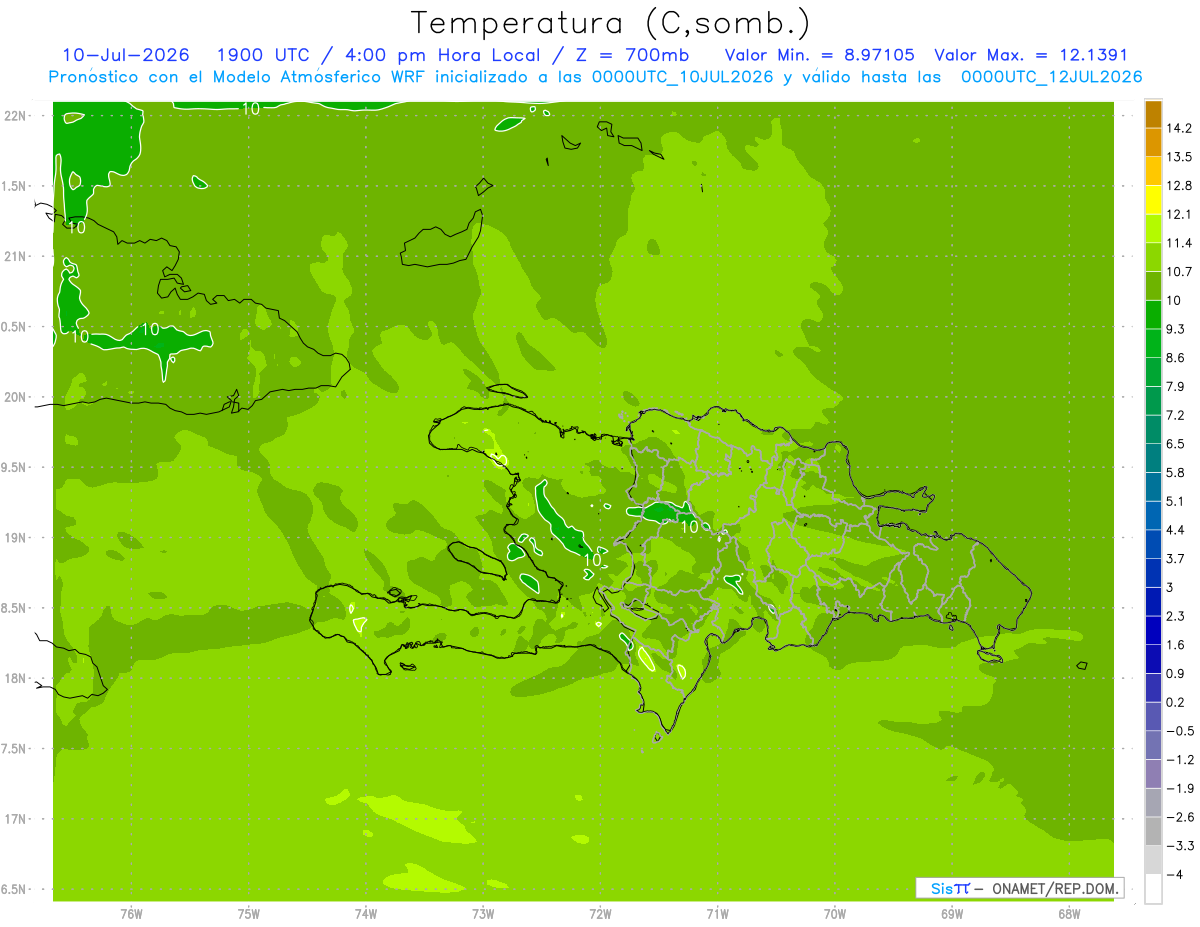The width and height of the screenshot is (1200, 927).
Task: Click the 21N latitude axis label
Action: coord(15,257)
